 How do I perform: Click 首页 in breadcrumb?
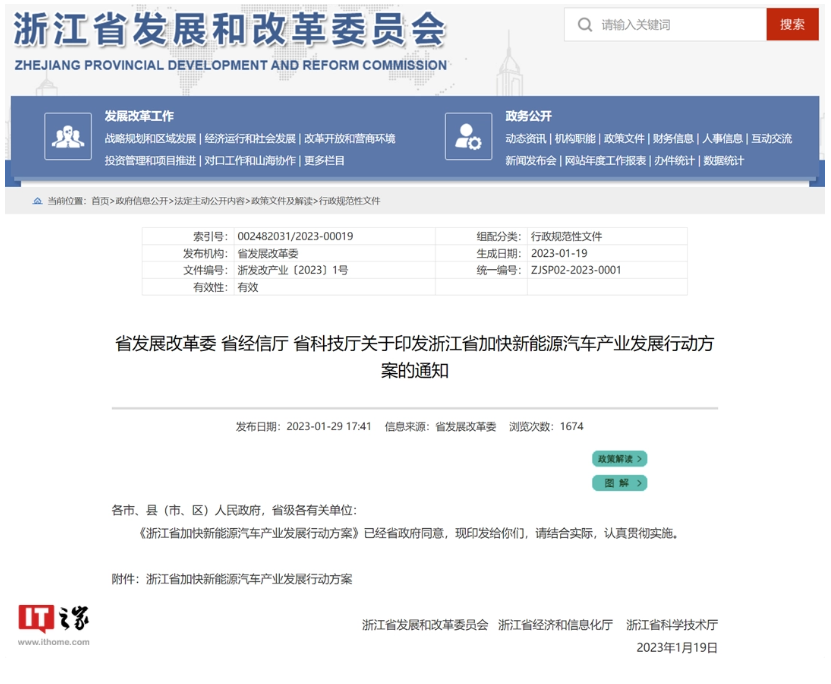pos(100,201)
